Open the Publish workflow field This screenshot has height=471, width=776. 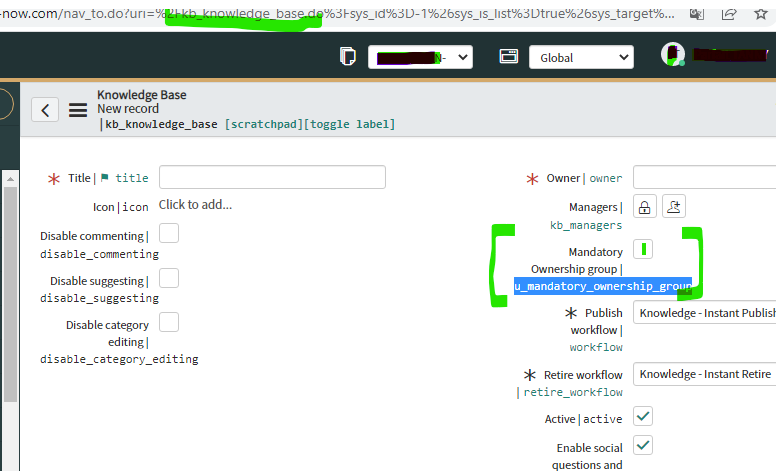[x=705, y=313]
